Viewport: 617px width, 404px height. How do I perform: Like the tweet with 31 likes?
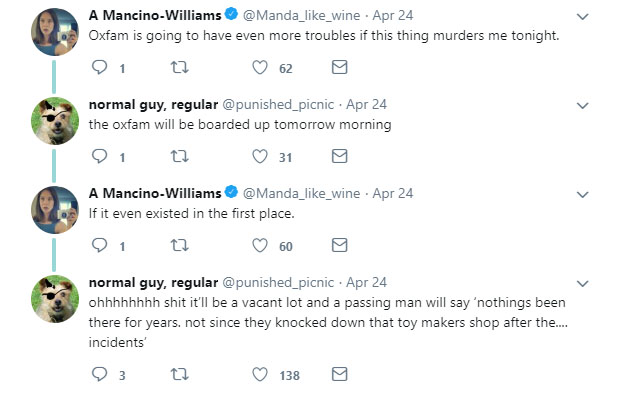pyautogui.click(x=261, y=156)
